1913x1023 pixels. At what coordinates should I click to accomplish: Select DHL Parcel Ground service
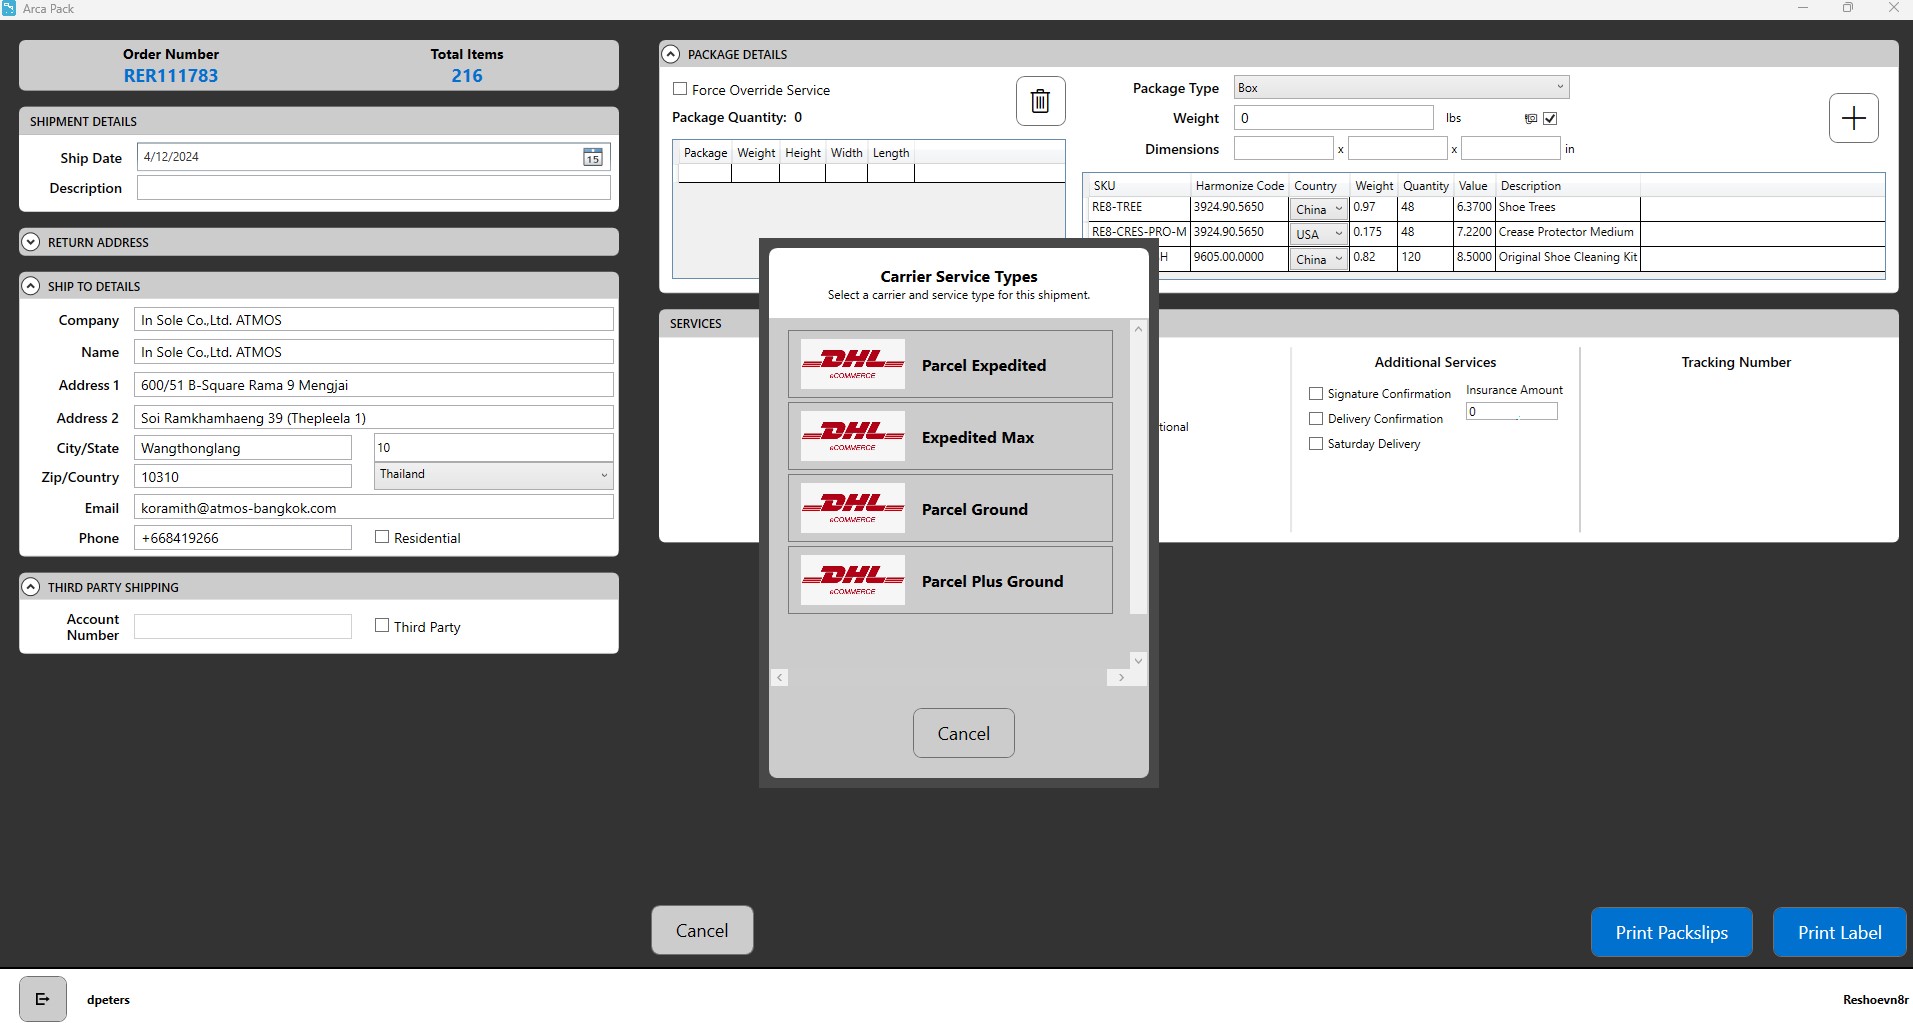[950, 509]
